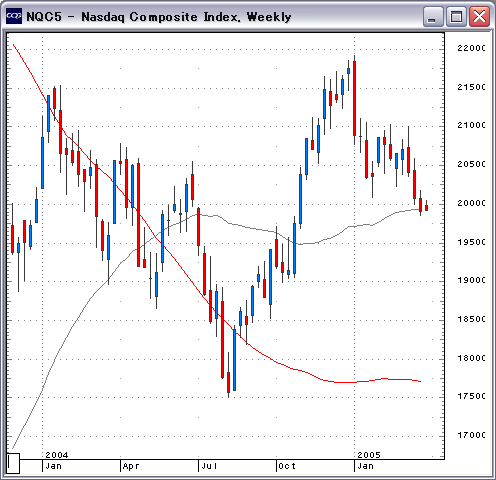
Task: Click the CQG icon in the title bar
Action: (14, 16)
